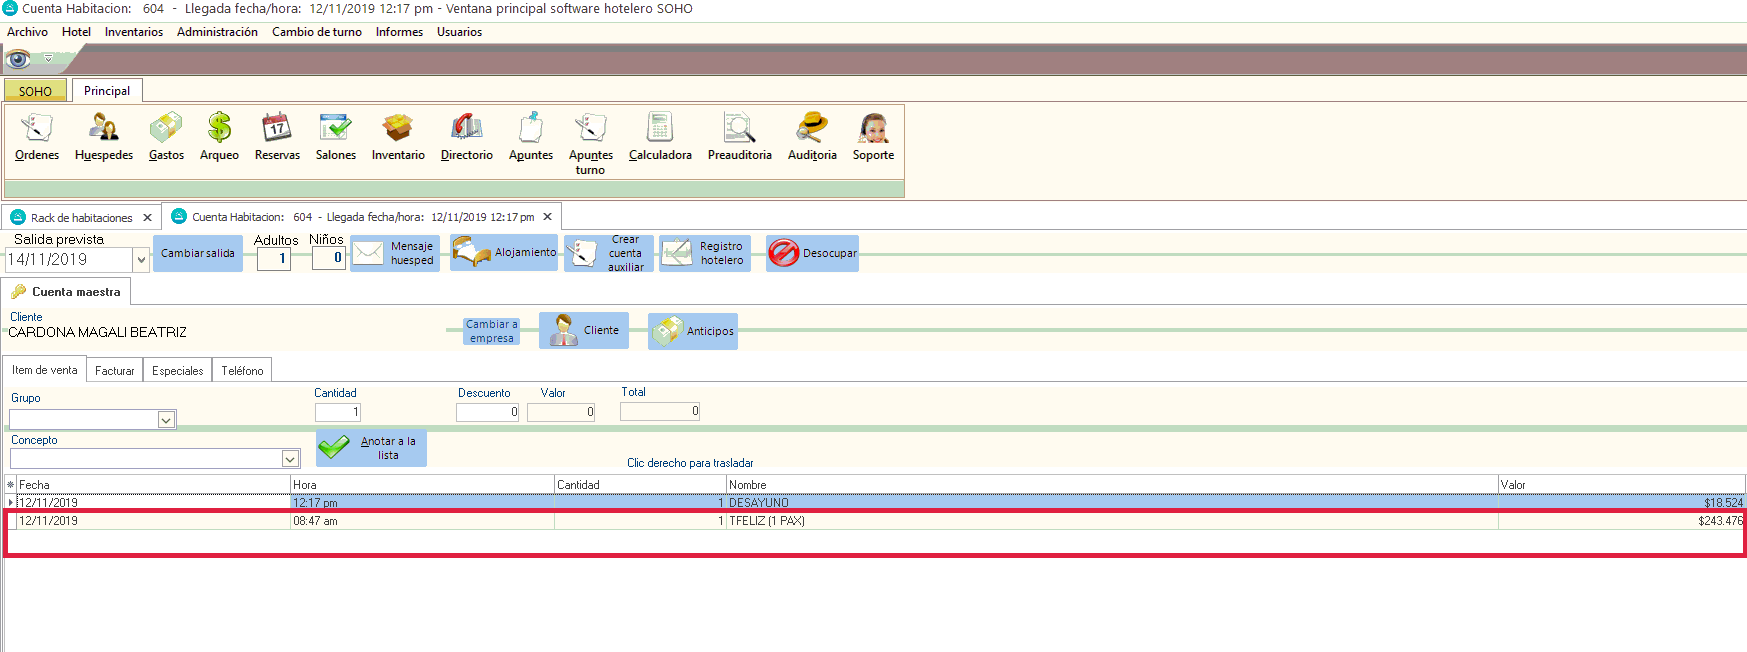
Task: Expand the Grupo dropdown
Action: (166, 420)
